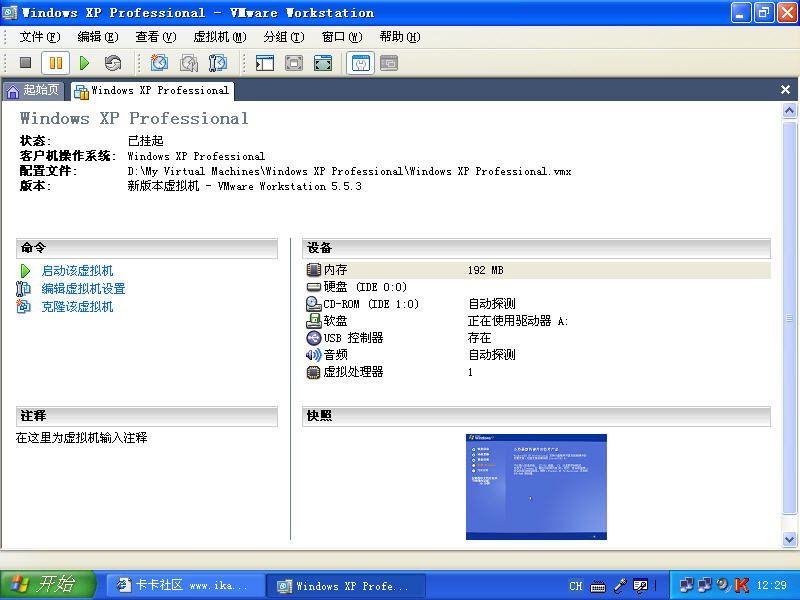The width and height of the screenshot is (800, 600).
Task: Click the console view toolbar icon
Action: (389, 63)
